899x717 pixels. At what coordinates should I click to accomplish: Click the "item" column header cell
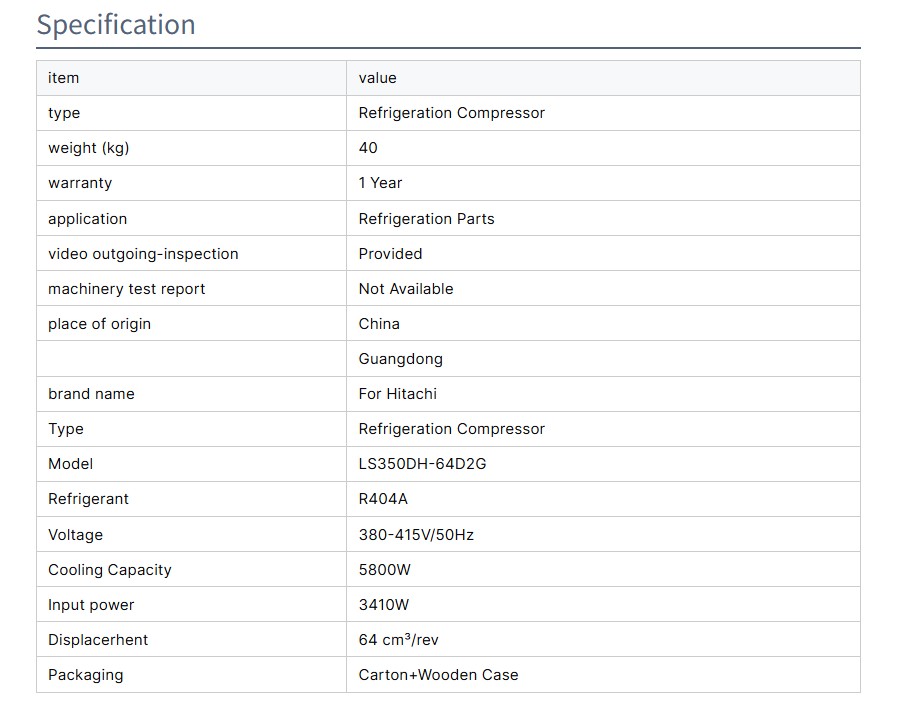click(64, 78)
